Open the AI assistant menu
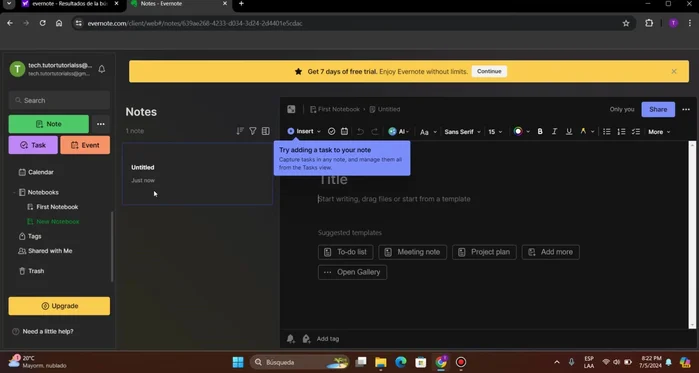 tap(399, 131)
